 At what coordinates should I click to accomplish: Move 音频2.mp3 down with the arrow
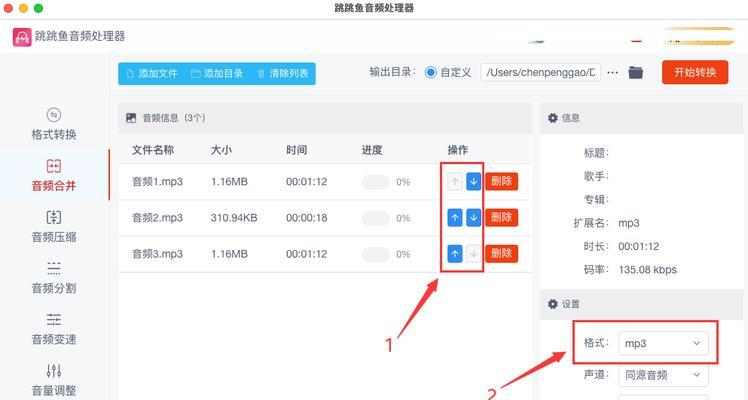(x=473, y=217)
